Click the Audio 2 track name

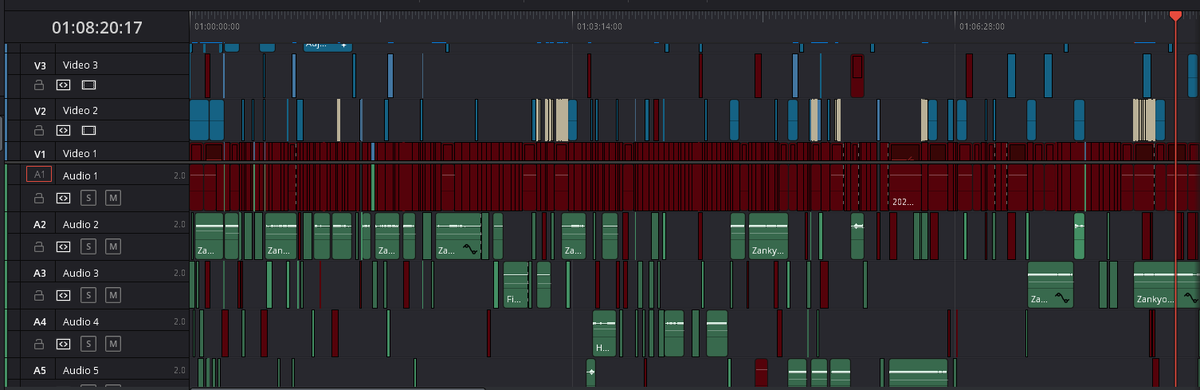click(81, 224)
